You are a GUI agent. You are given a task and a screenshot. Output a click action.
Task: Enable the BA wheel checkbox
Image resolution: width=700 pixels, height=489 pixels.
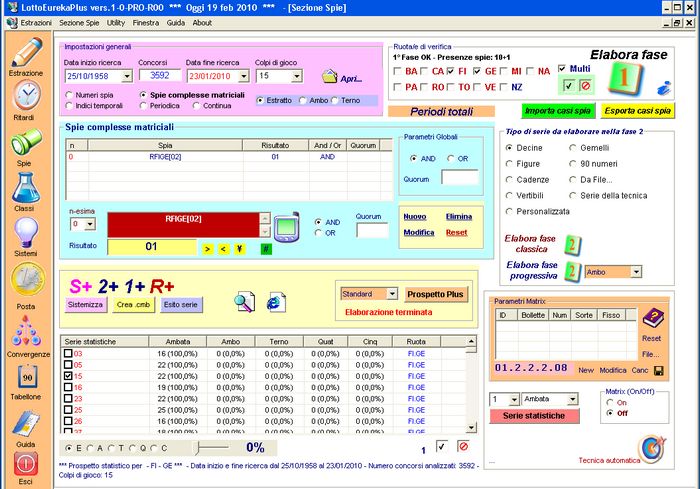(397, 71)
